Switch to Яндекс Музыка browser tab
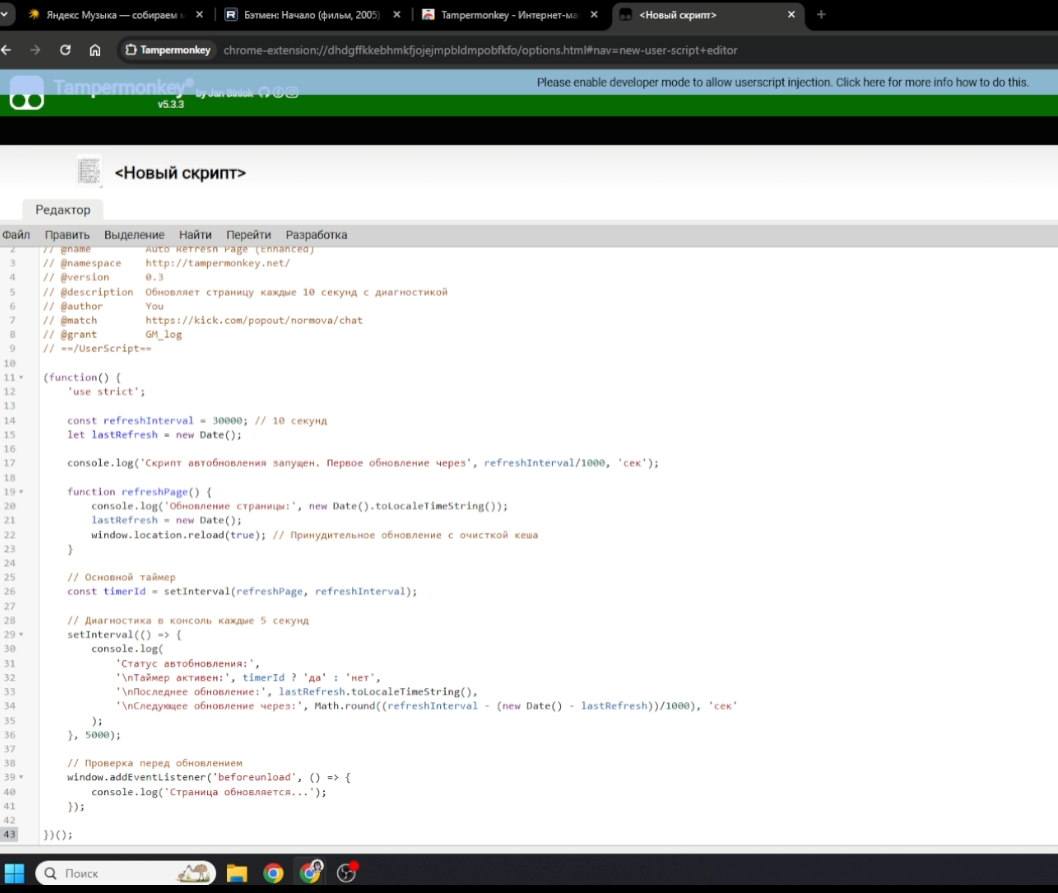The image size is (1058, 893). click(x=115, y=14)
